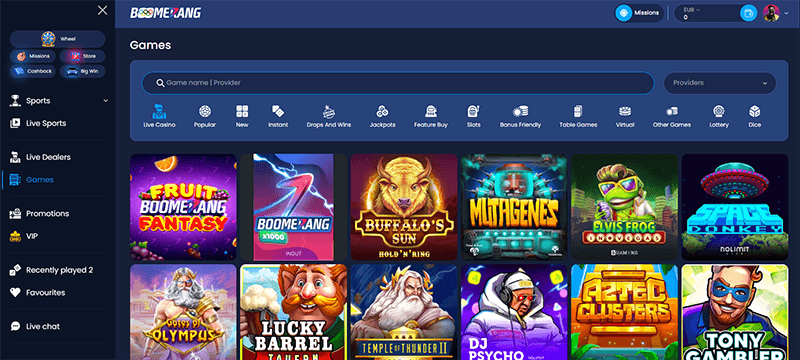This screenshot has height=360, width=800.
Task: Filter by Popular games
Action: 205,116
